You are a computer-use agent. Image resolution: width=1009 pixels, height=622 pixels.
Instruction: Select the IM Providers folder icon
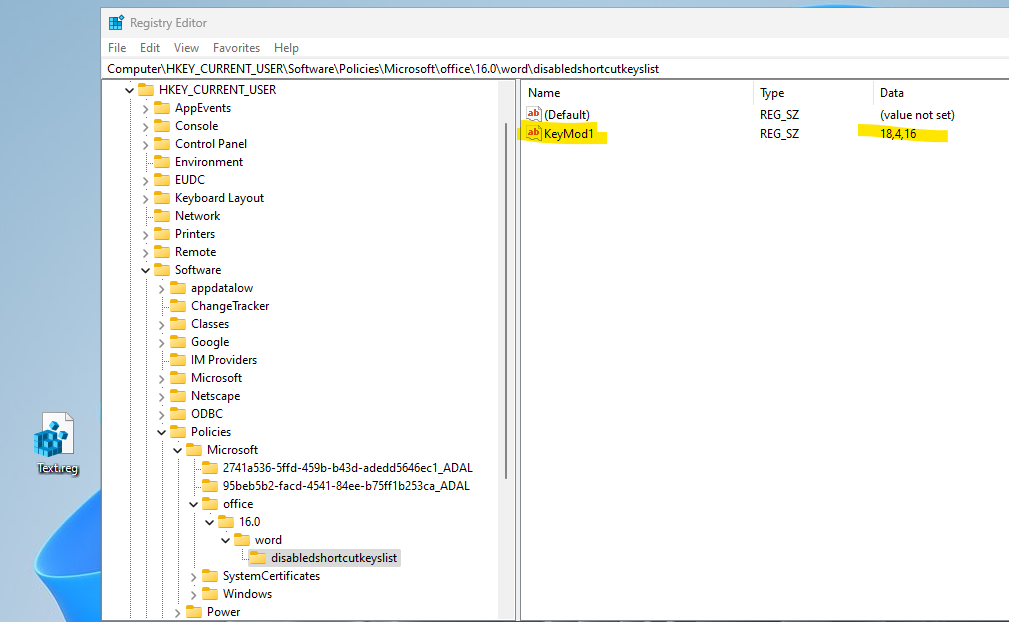click(178, 360)
